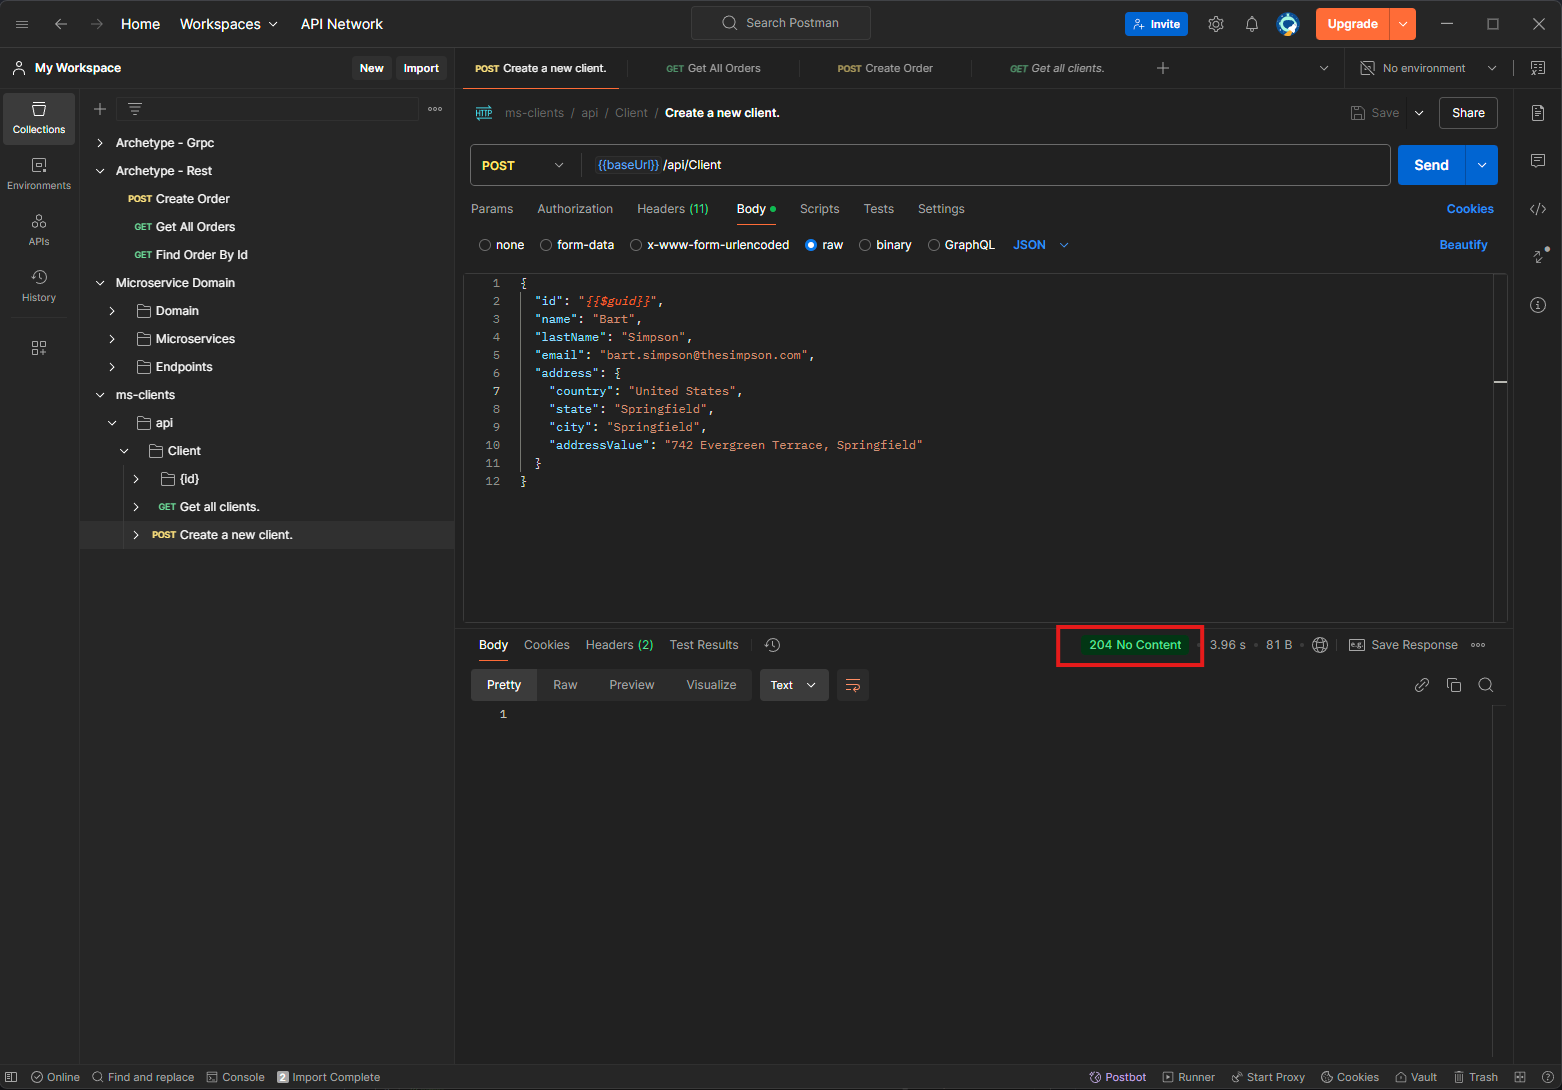Open the Send button arrow dropdown

pos(1482,165)
